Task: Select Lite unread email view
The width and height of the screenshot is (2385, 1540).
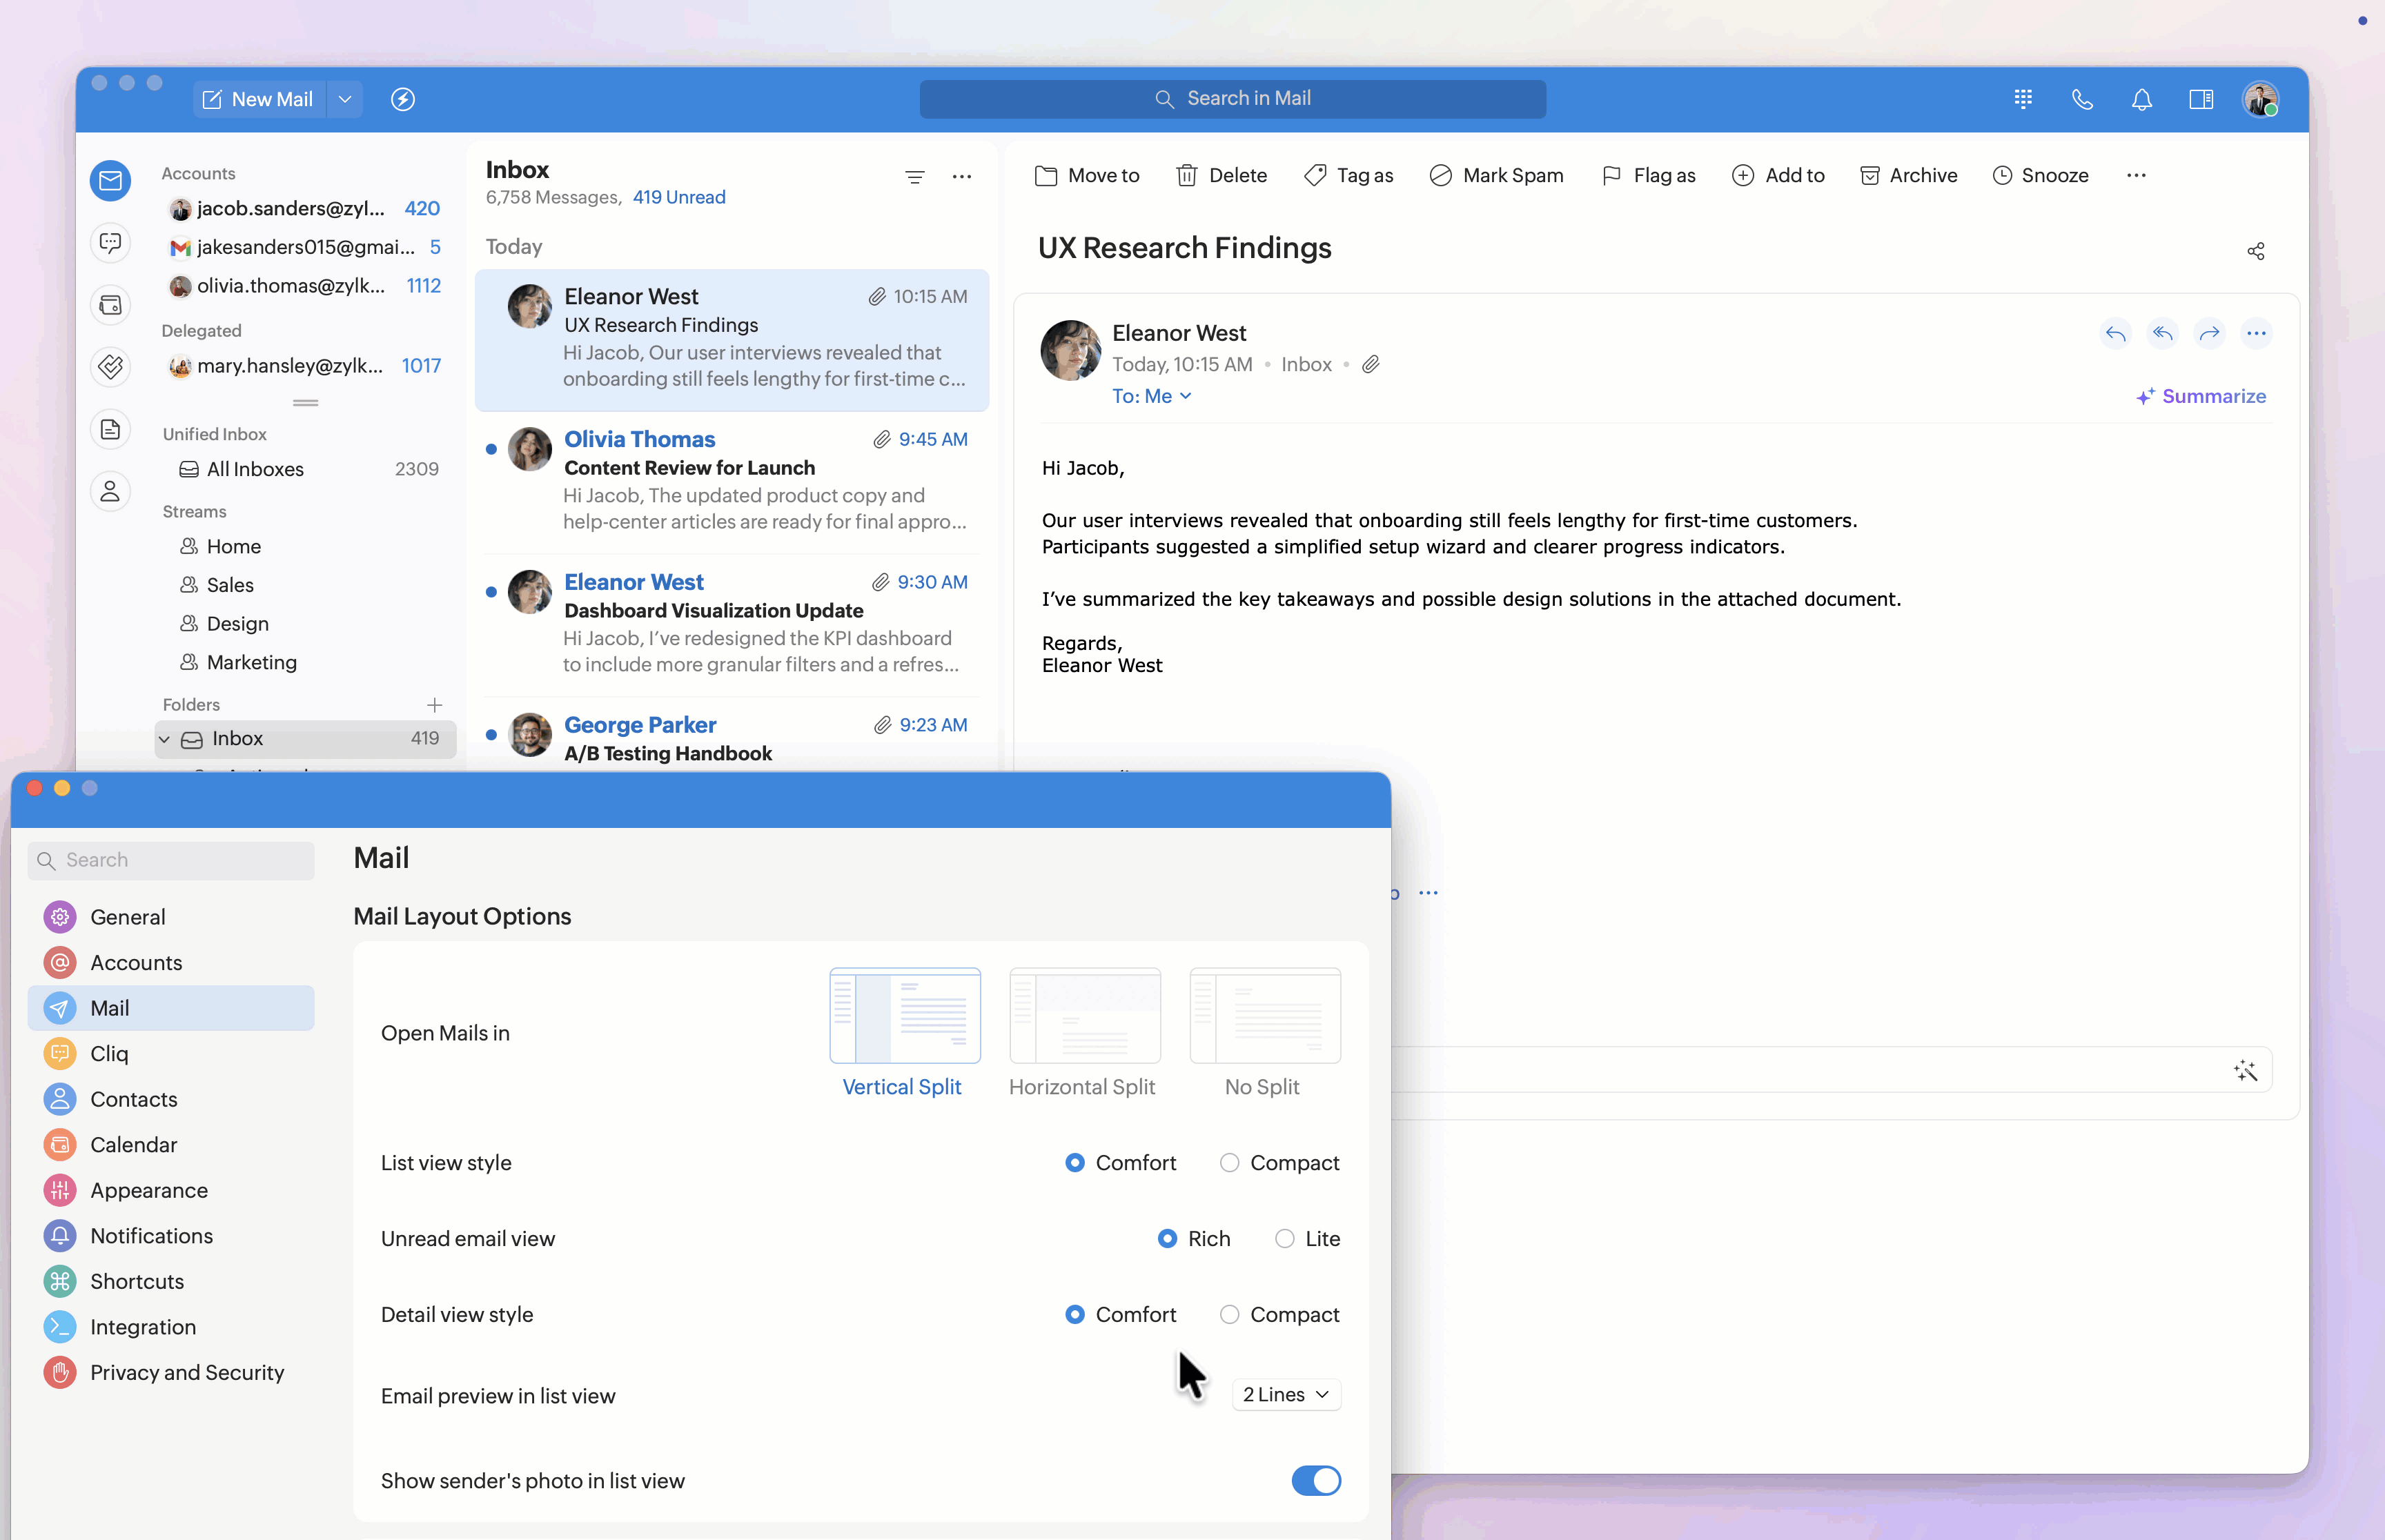Action: pos(1284,1239)
